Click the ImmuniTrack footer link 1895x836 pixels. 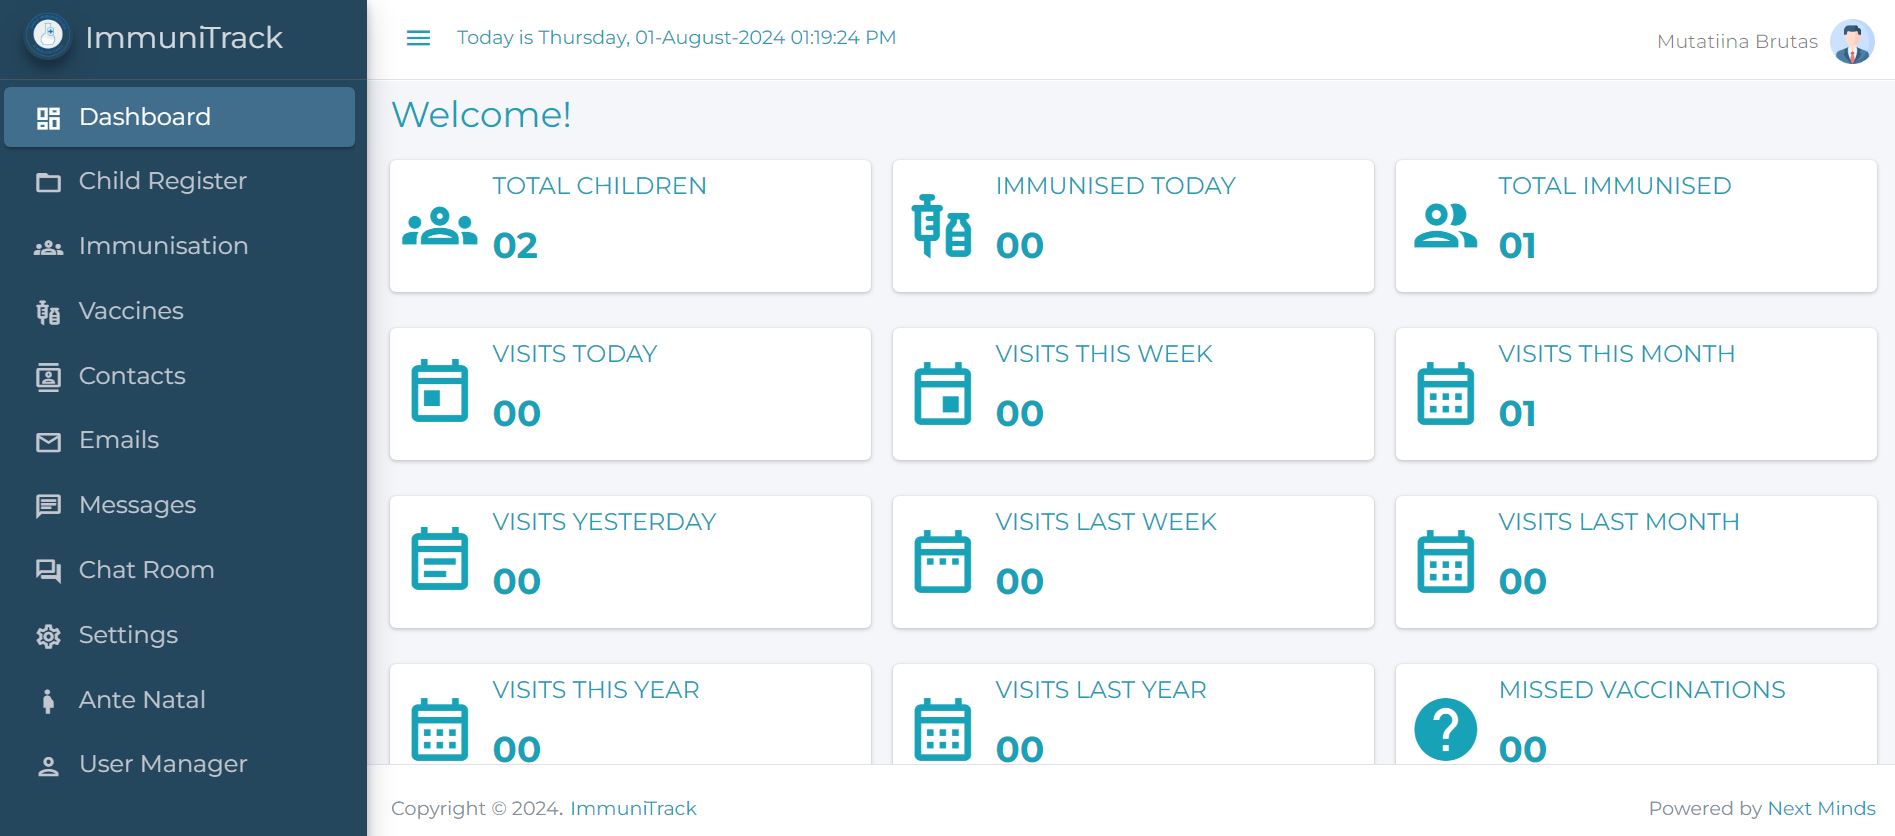(633, 808)
